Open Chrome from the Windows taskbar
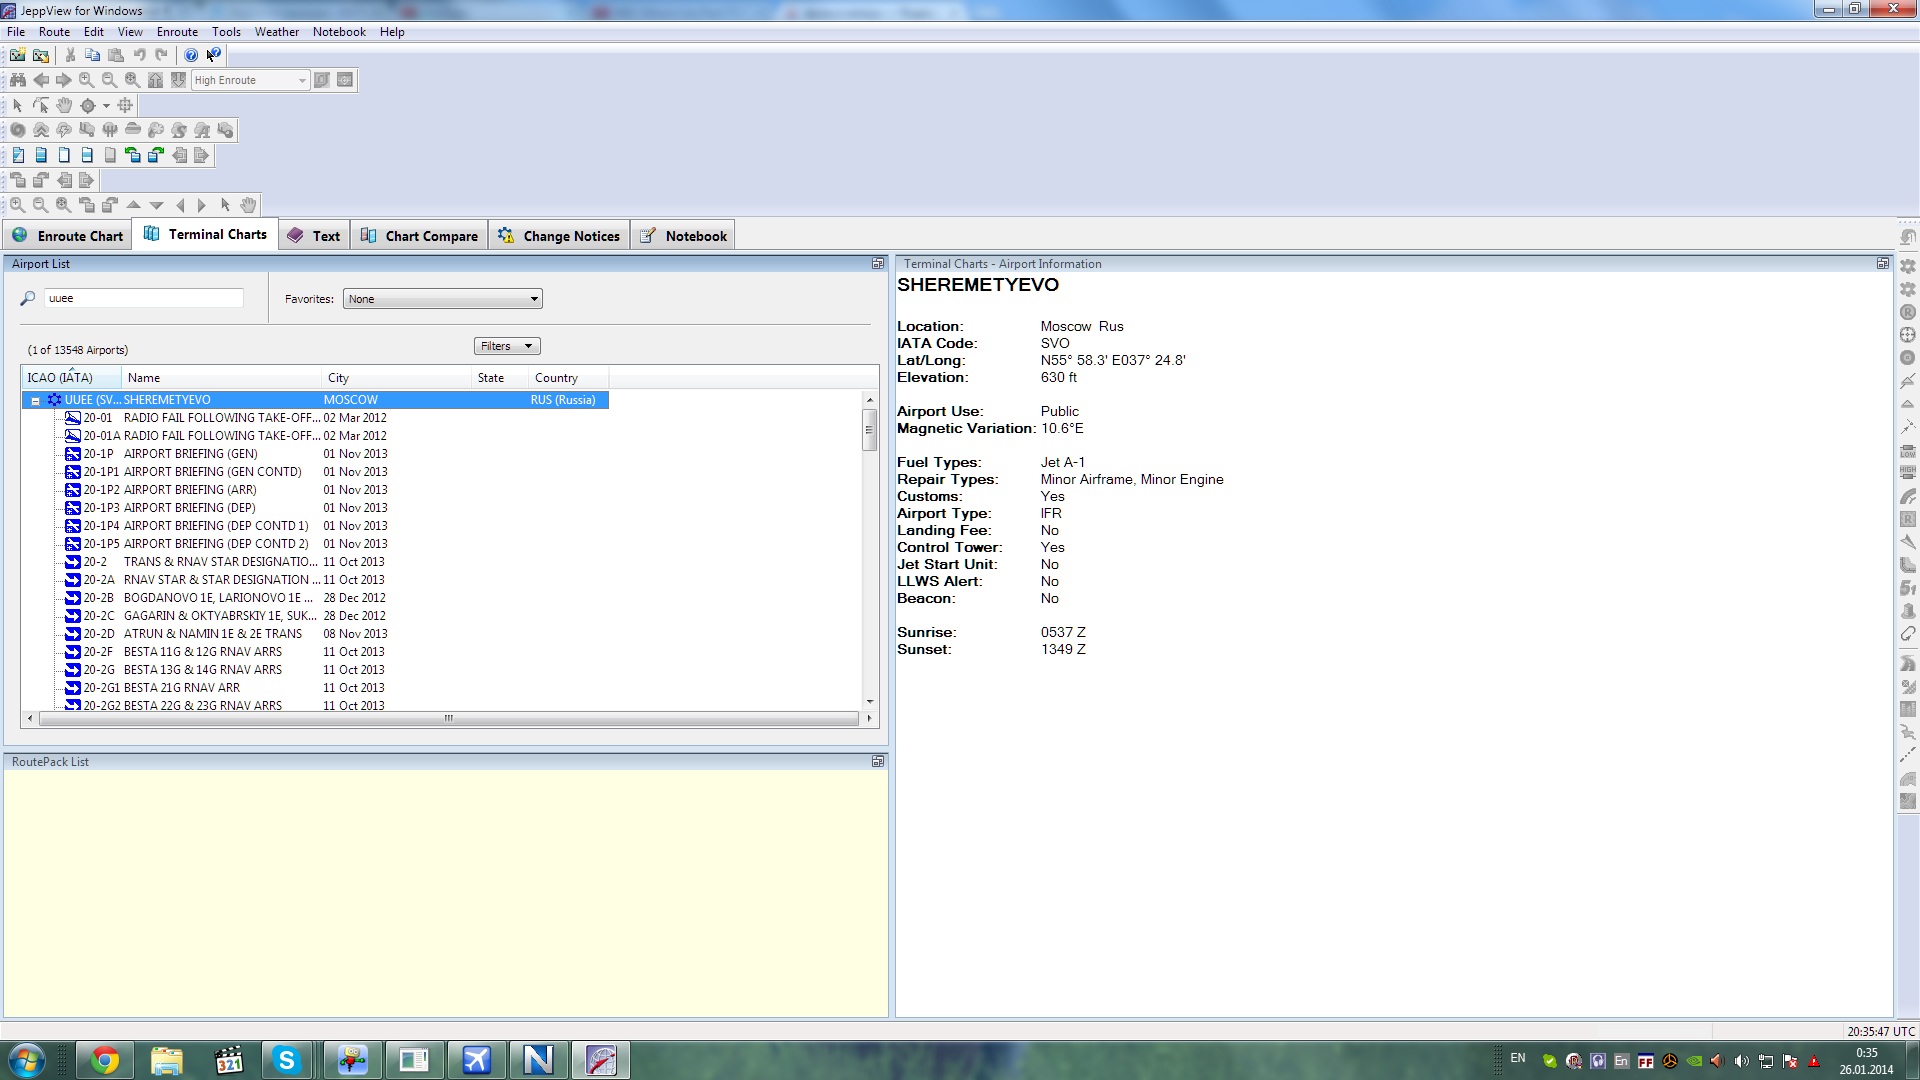1920x1080 pixels. [x=105, y=1060]
